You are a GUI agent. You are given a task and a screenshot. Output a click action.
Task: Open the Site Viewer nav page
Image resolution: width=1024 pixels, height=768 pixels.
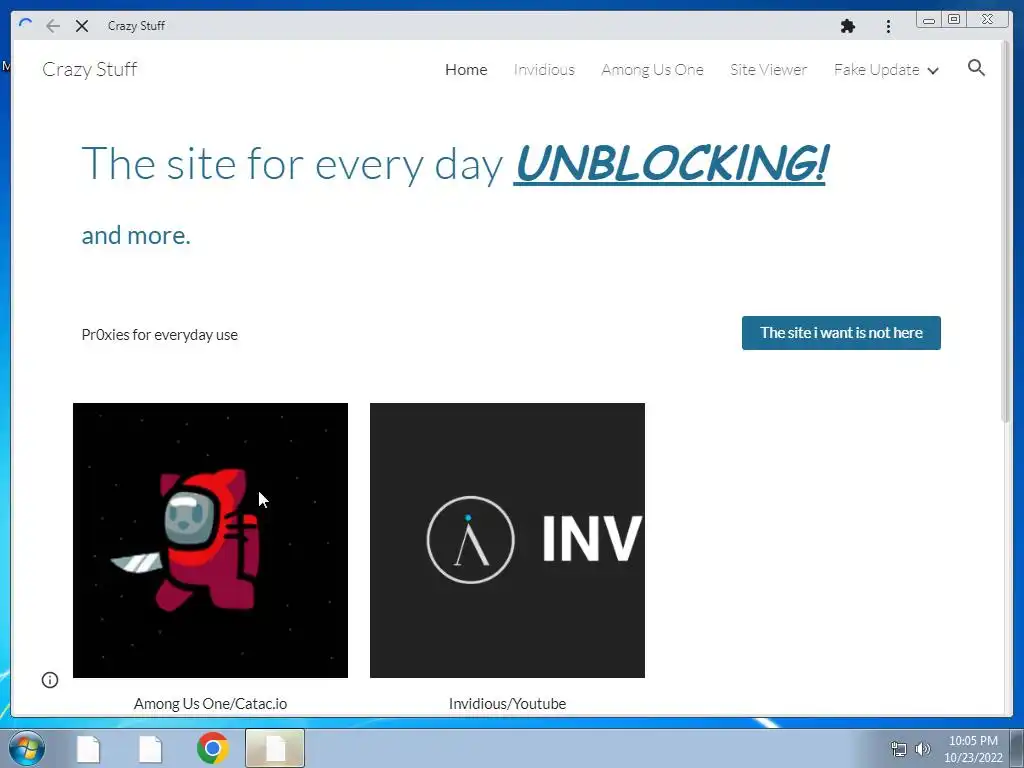click(x=769, y=69)
